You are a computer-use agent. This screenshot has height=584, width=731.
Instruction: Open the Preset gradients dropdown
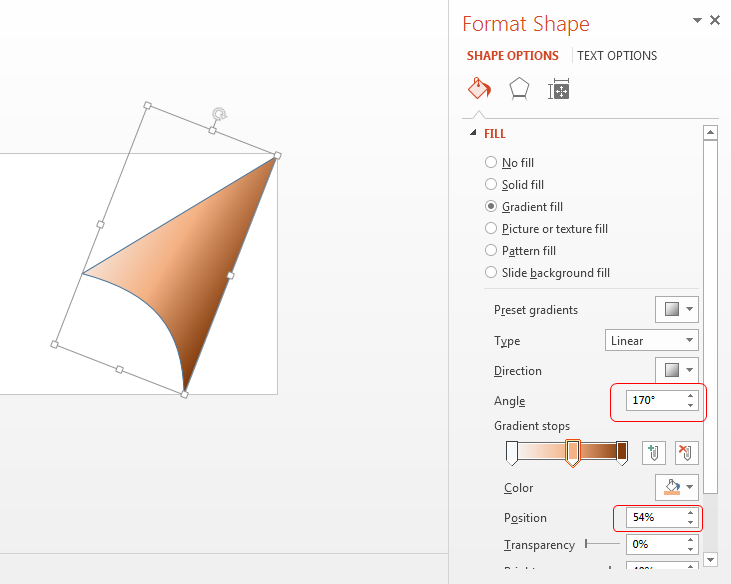click(x=676, y=309)
